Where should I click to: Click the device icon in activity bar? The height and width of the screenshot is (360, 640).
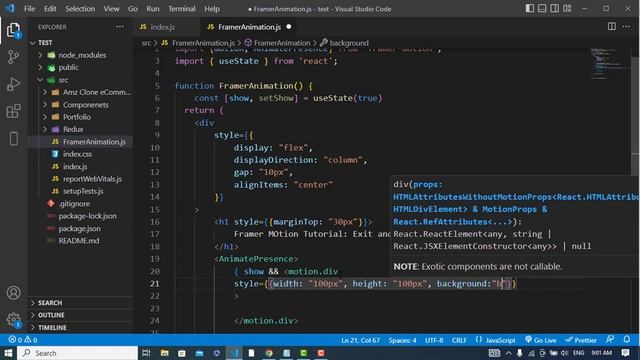point(13,138)
